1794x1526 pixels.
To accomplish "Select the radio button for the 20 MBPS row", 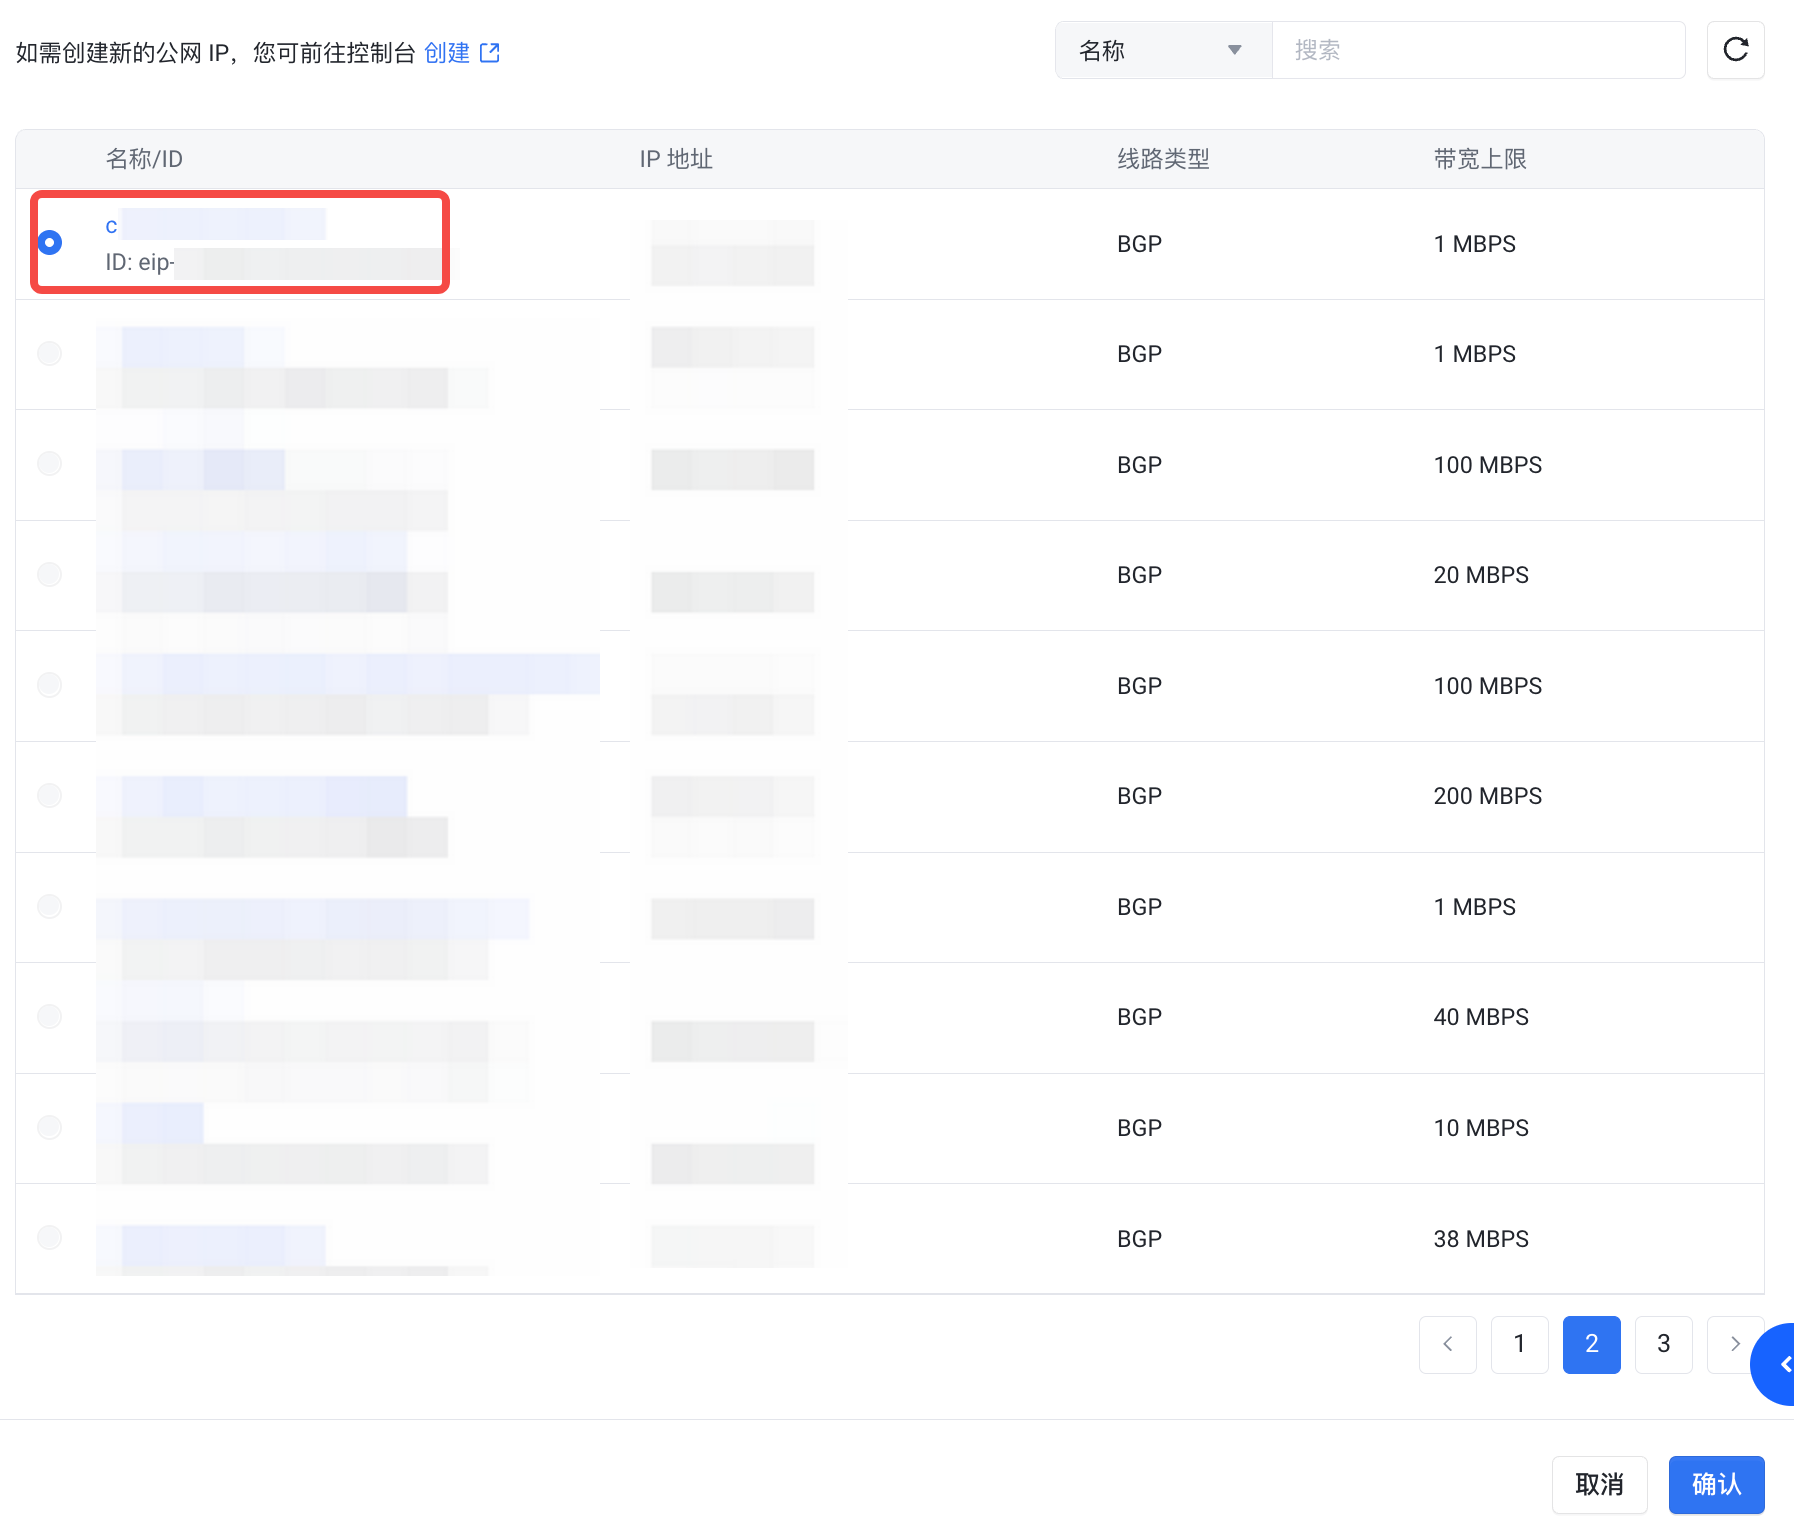I will (x=50, y=574).
